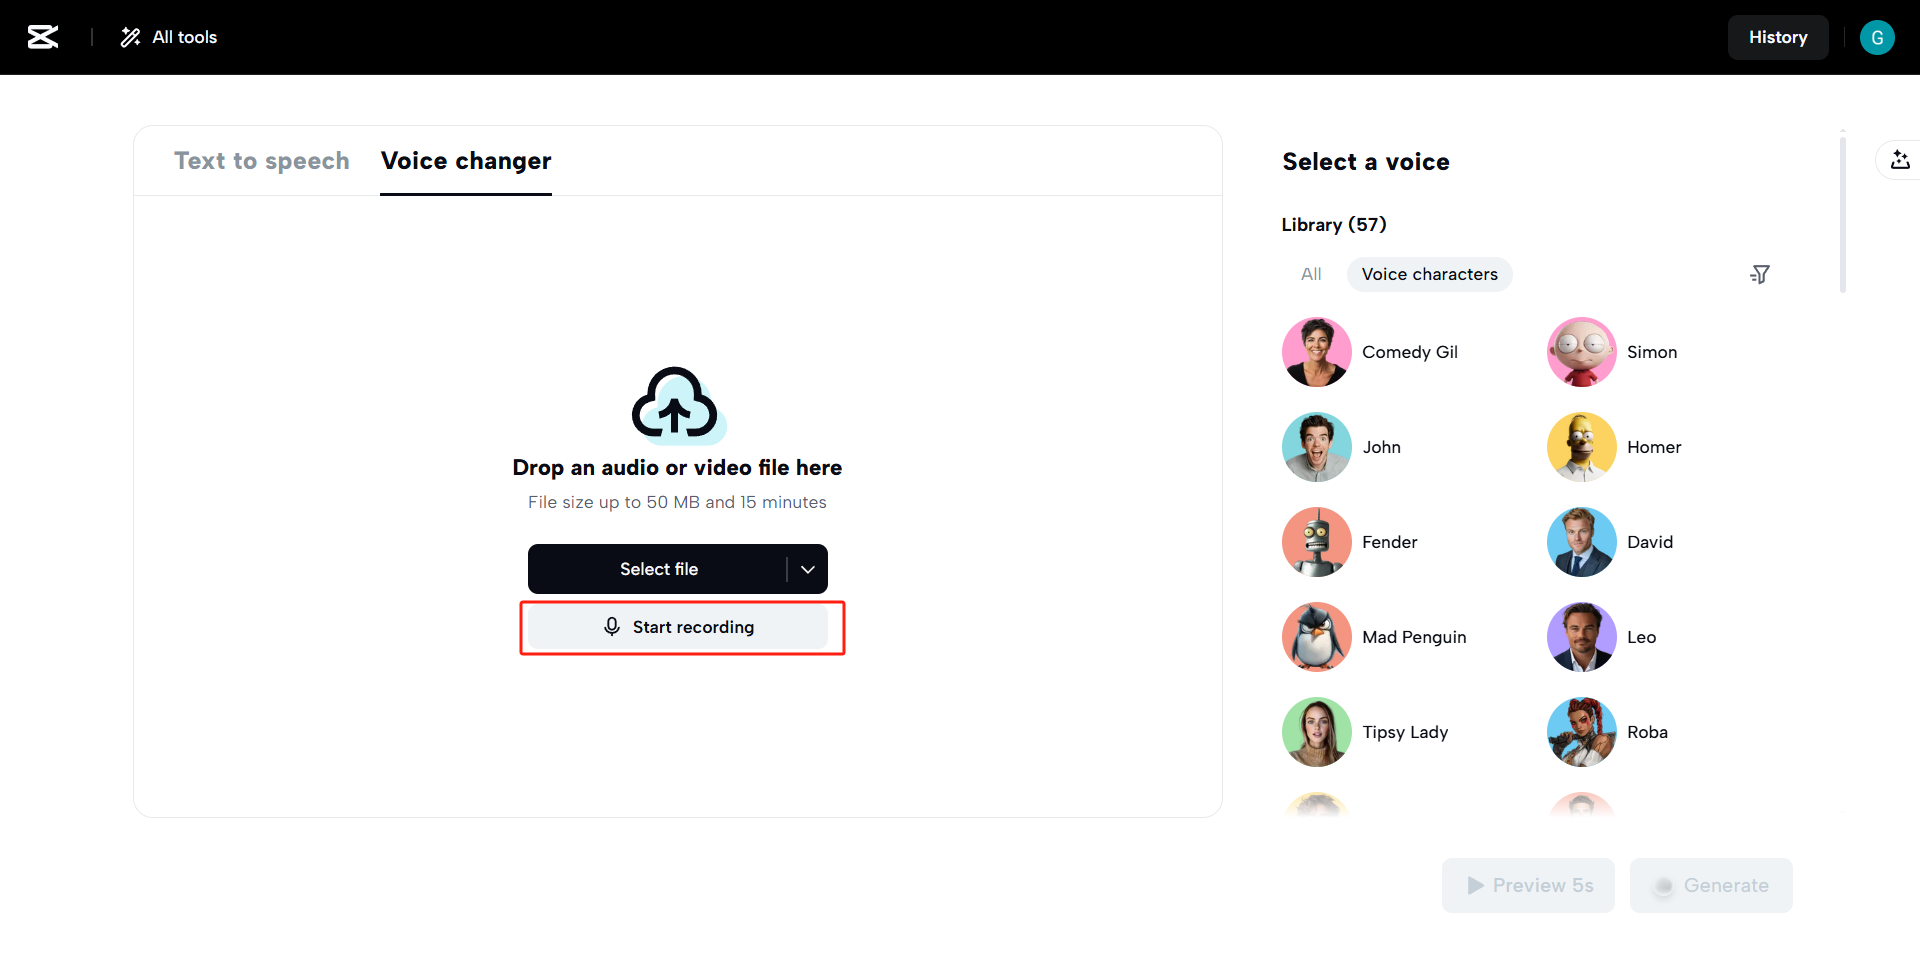Select the Voice changer tab
The image size is (1920, 953).
point(466,161)
